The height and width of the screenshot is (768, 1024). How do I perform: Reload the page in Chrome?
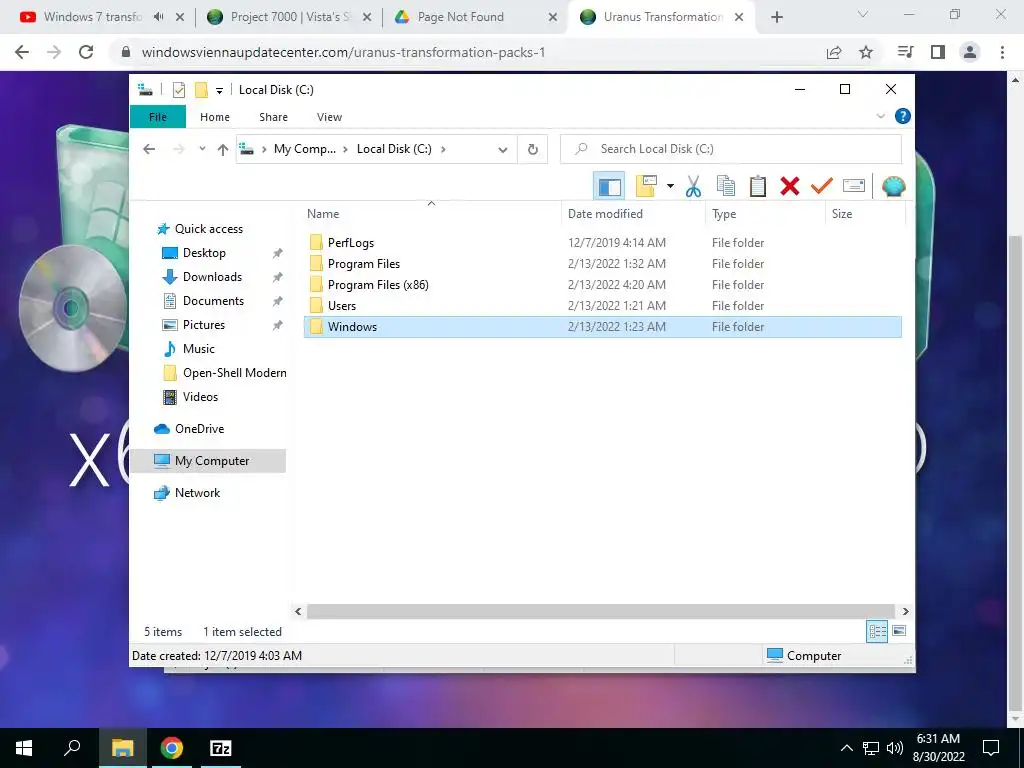(x=86, y=52)
